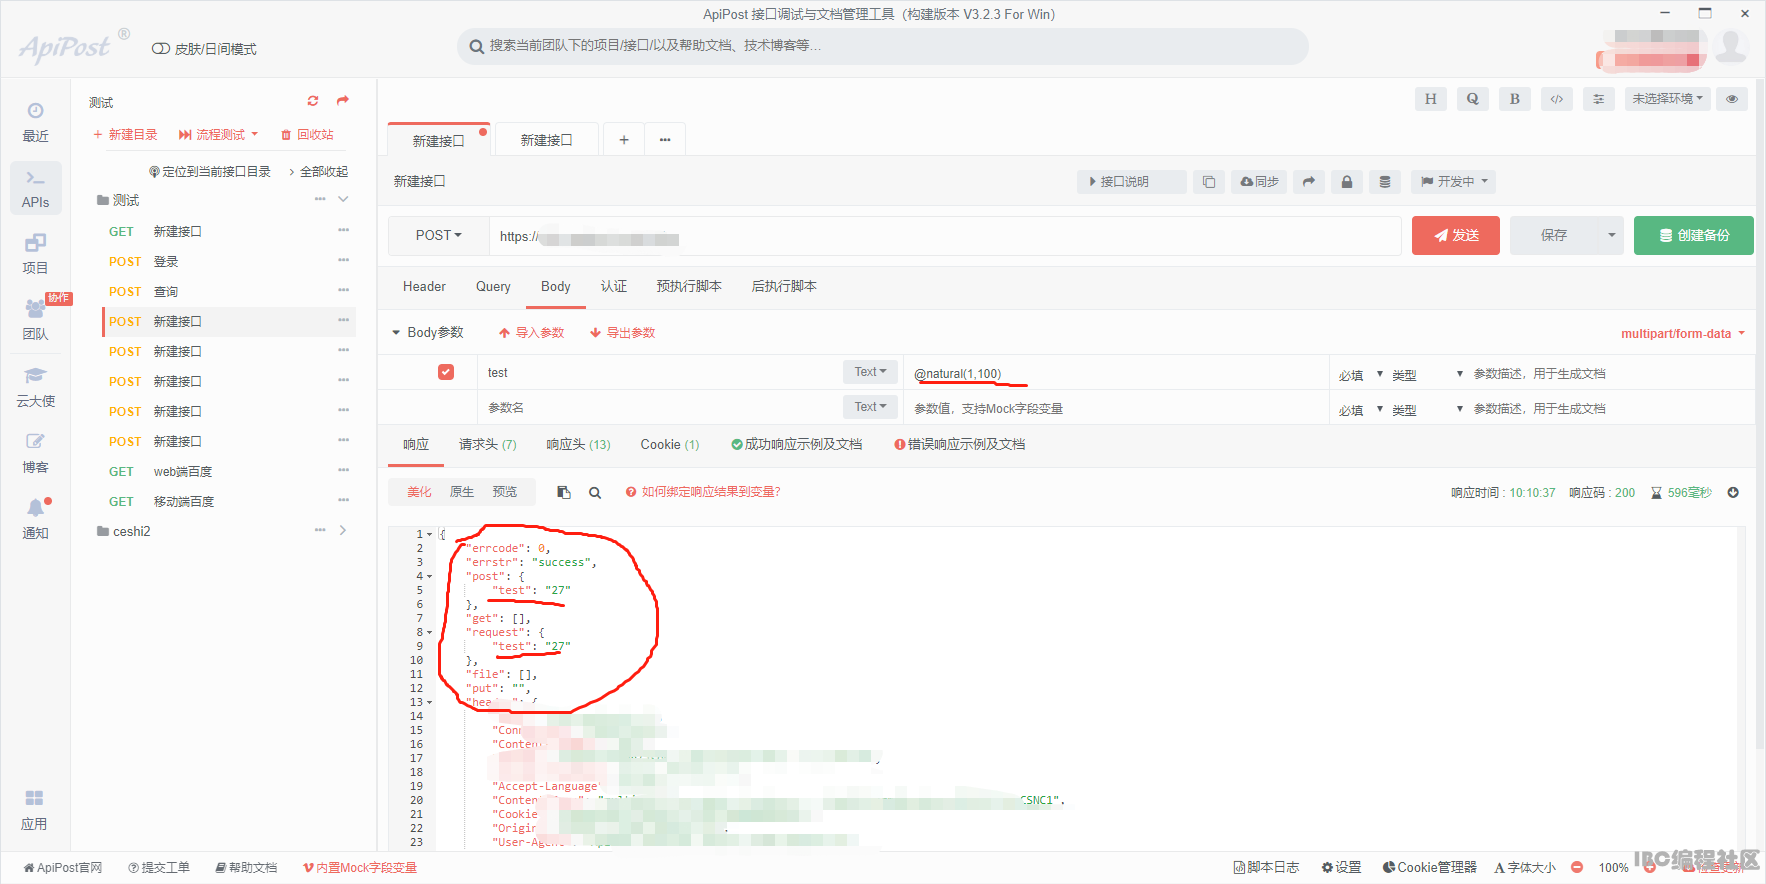
Task: Open the 项目 project sidebar icon
Action: (35, 254)
